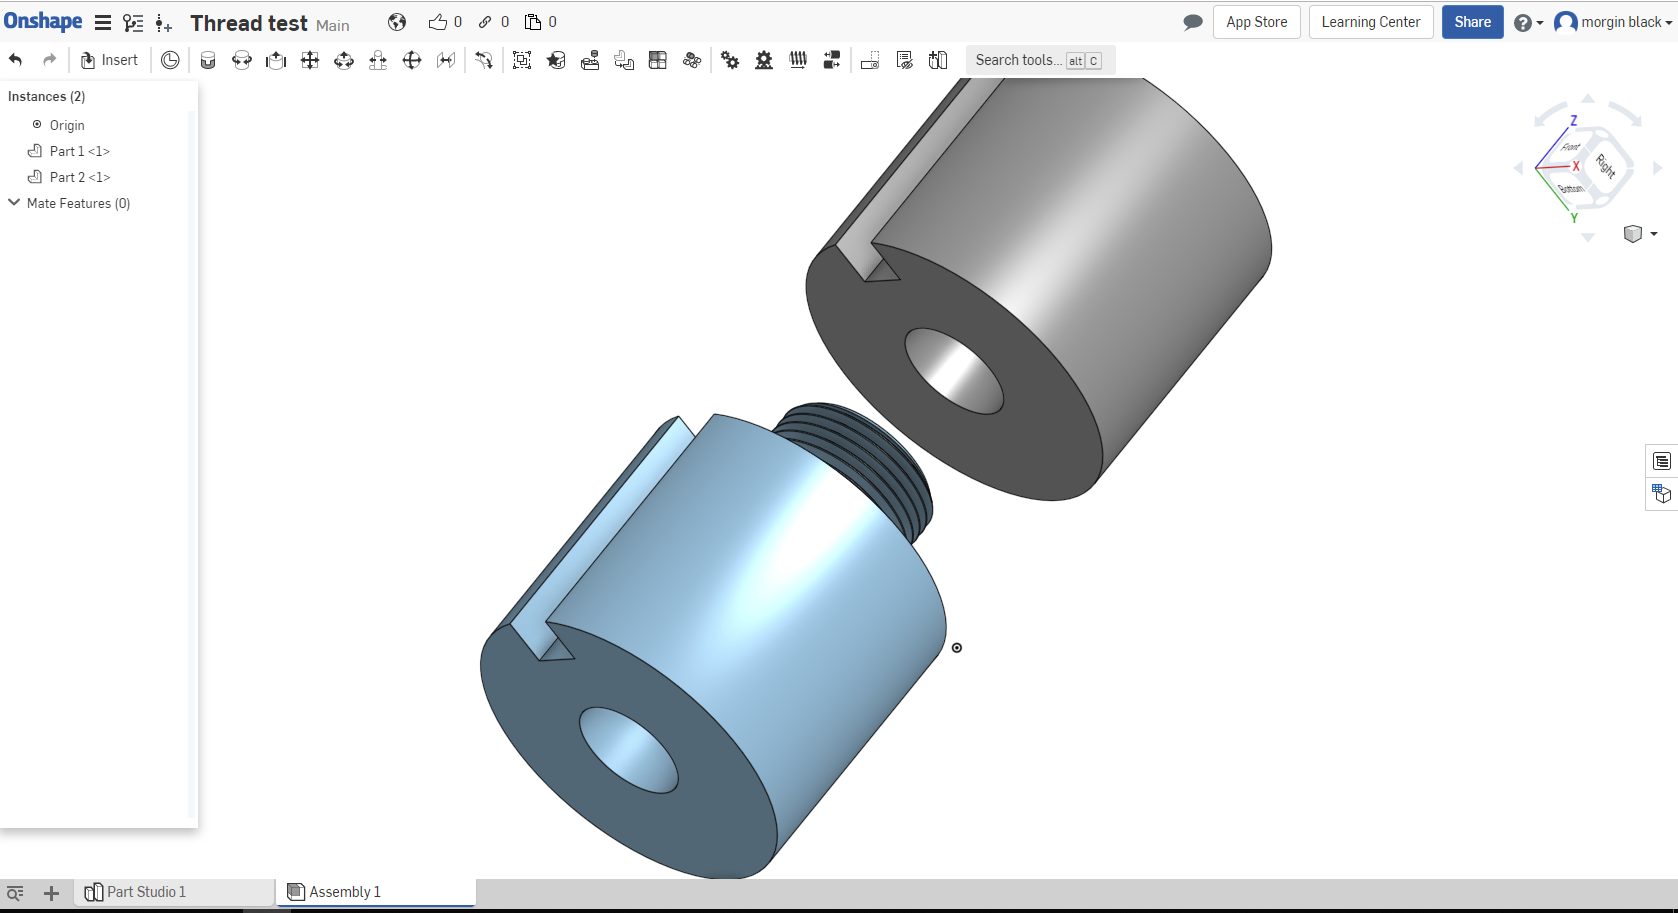Click the cylinder-with-star toolbar icon

(x=556, y=60)
